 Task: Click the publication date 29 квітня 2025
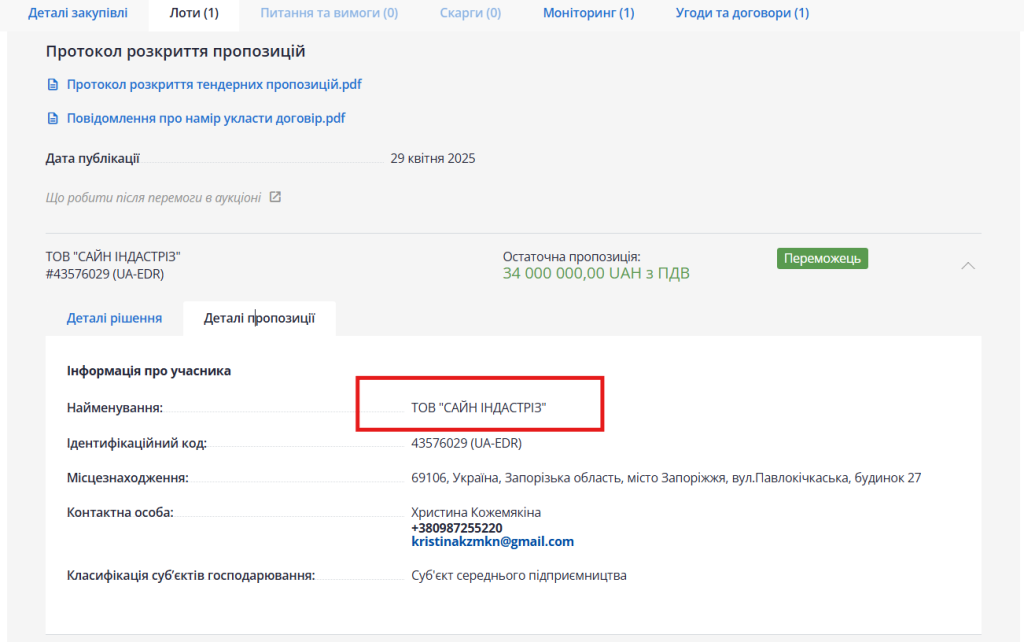click(432, 159)
